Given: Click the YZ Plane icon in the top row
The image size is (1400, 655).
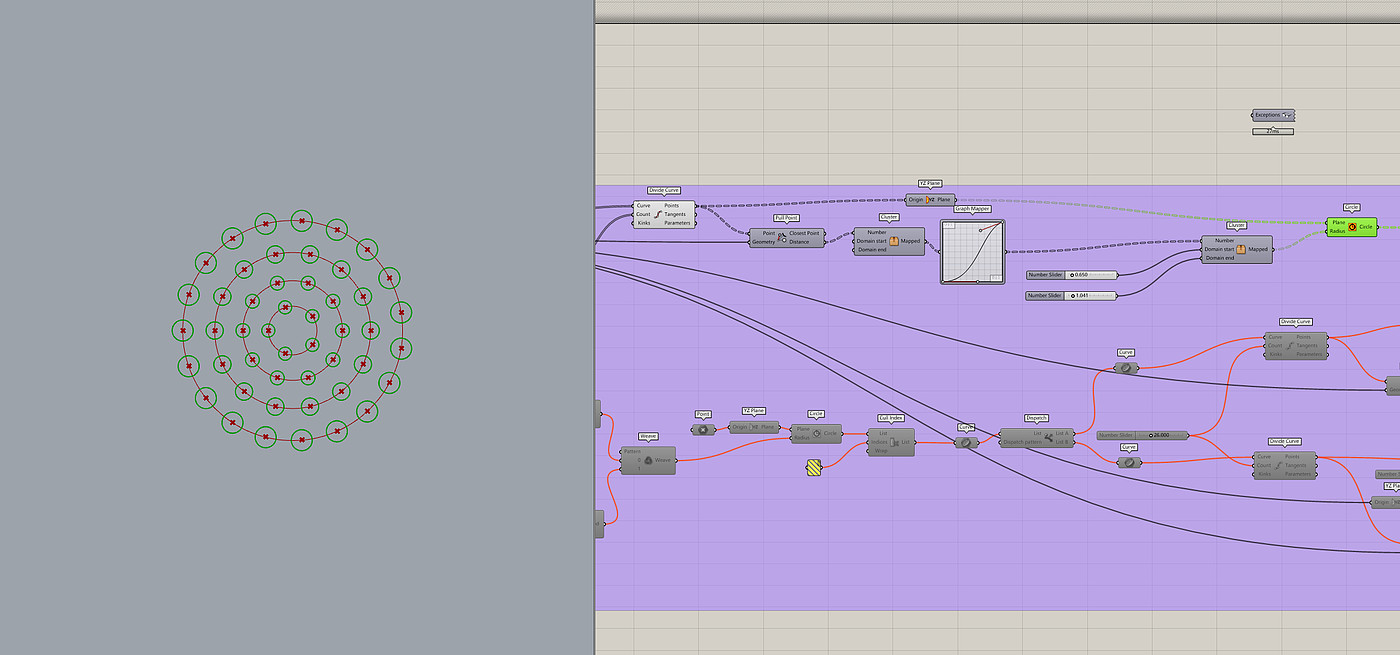Looking at the screenshot, I should click(929, 200).
